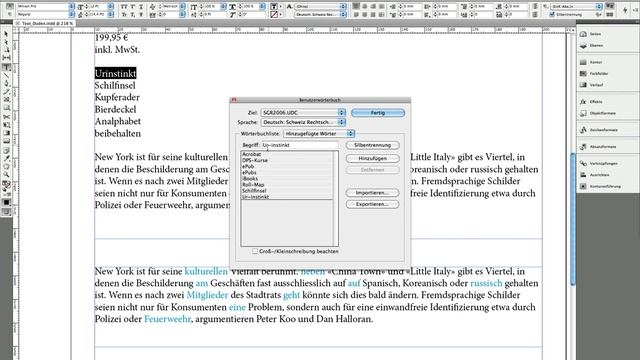Open the Ausrichten panel

point(599,175)
